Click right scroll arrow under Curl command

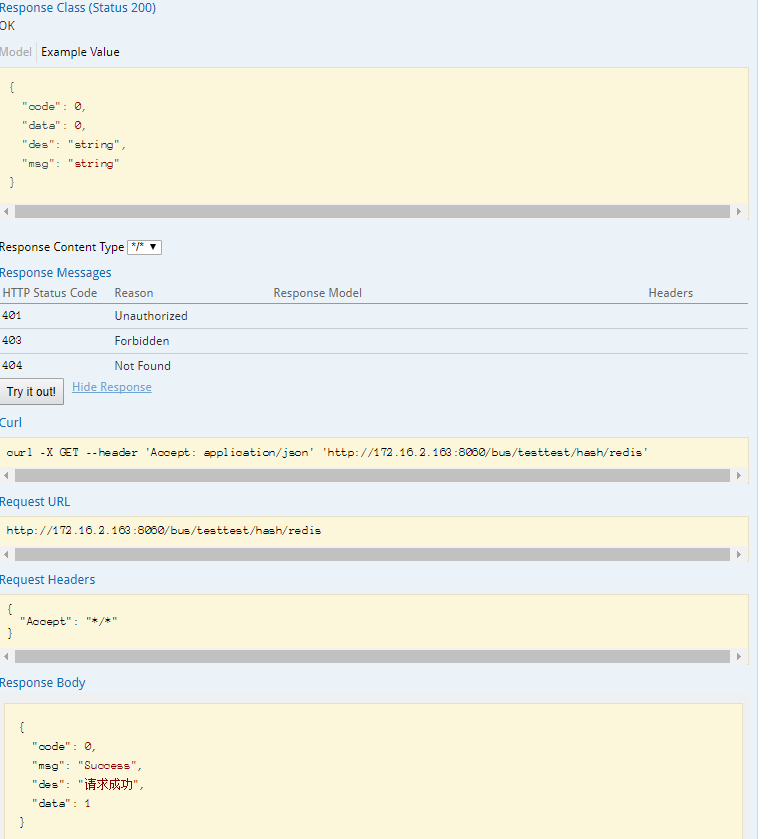pyautogui.click(x=738, y=476)
